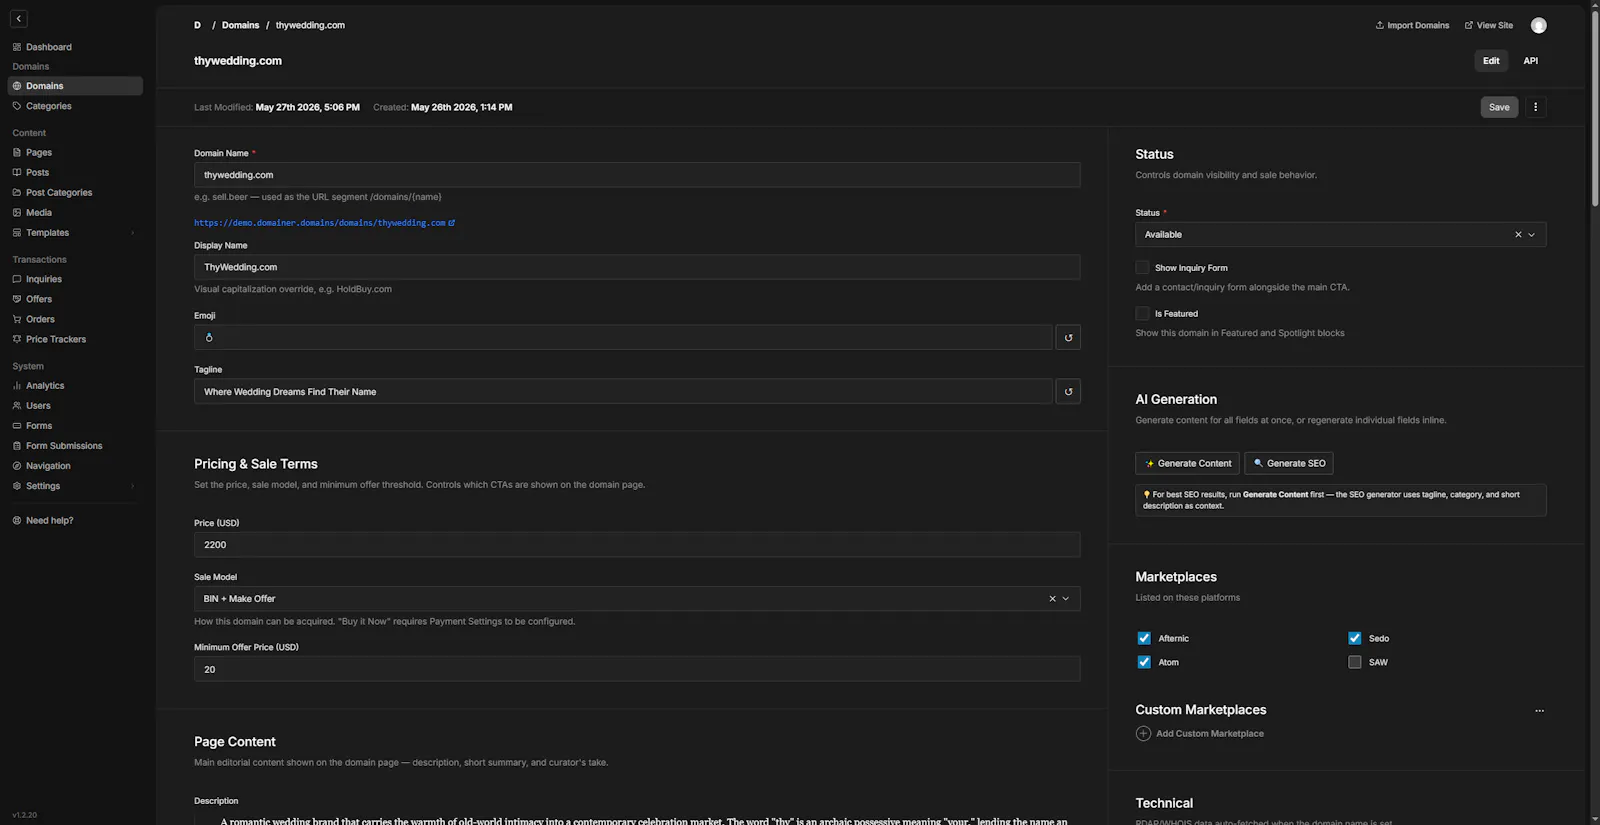Click the Posts icon in sidebar
This screenshot has width=1600, height=825.
(17, 173)
